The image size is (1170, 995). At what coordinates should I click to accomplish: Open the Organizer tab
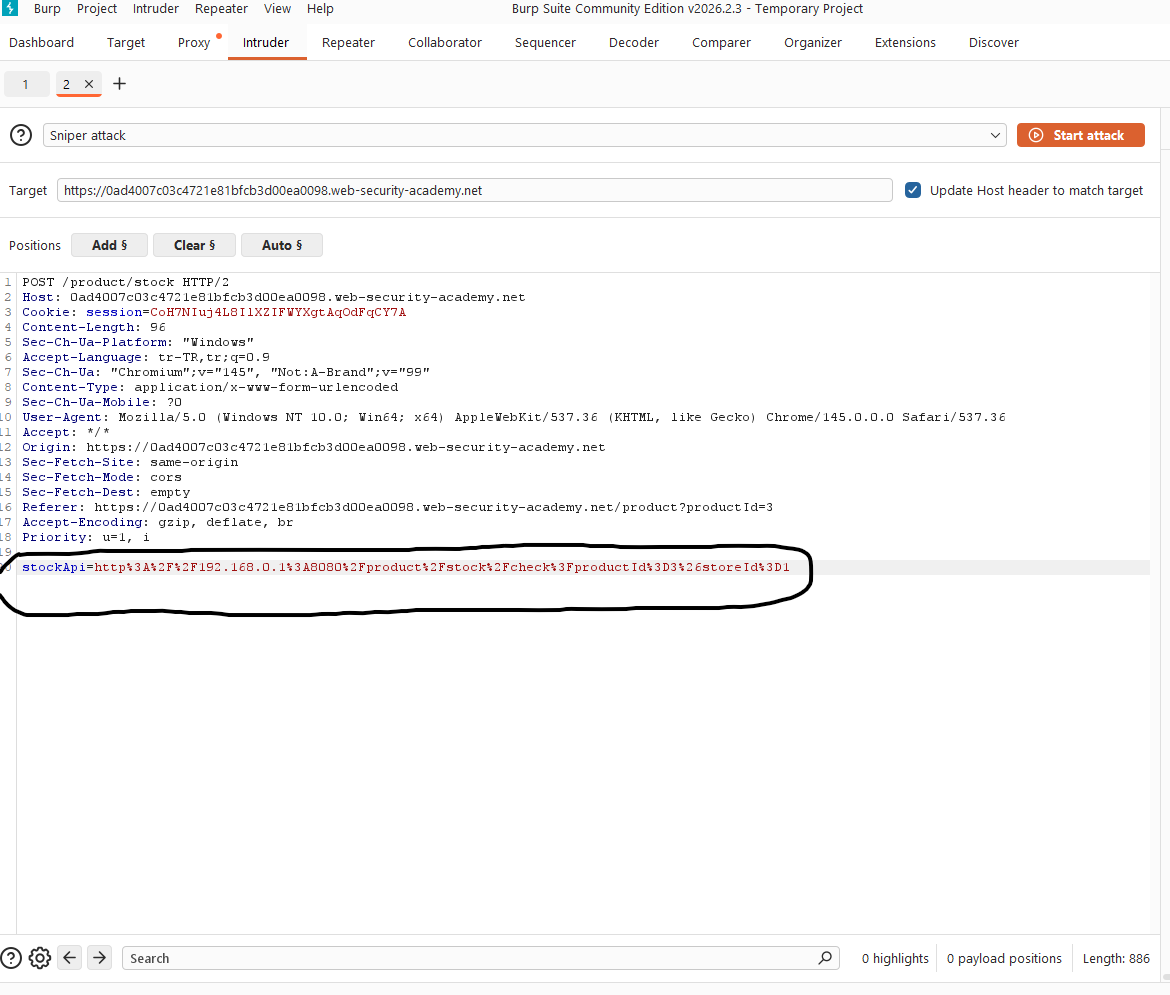point(813,43)
